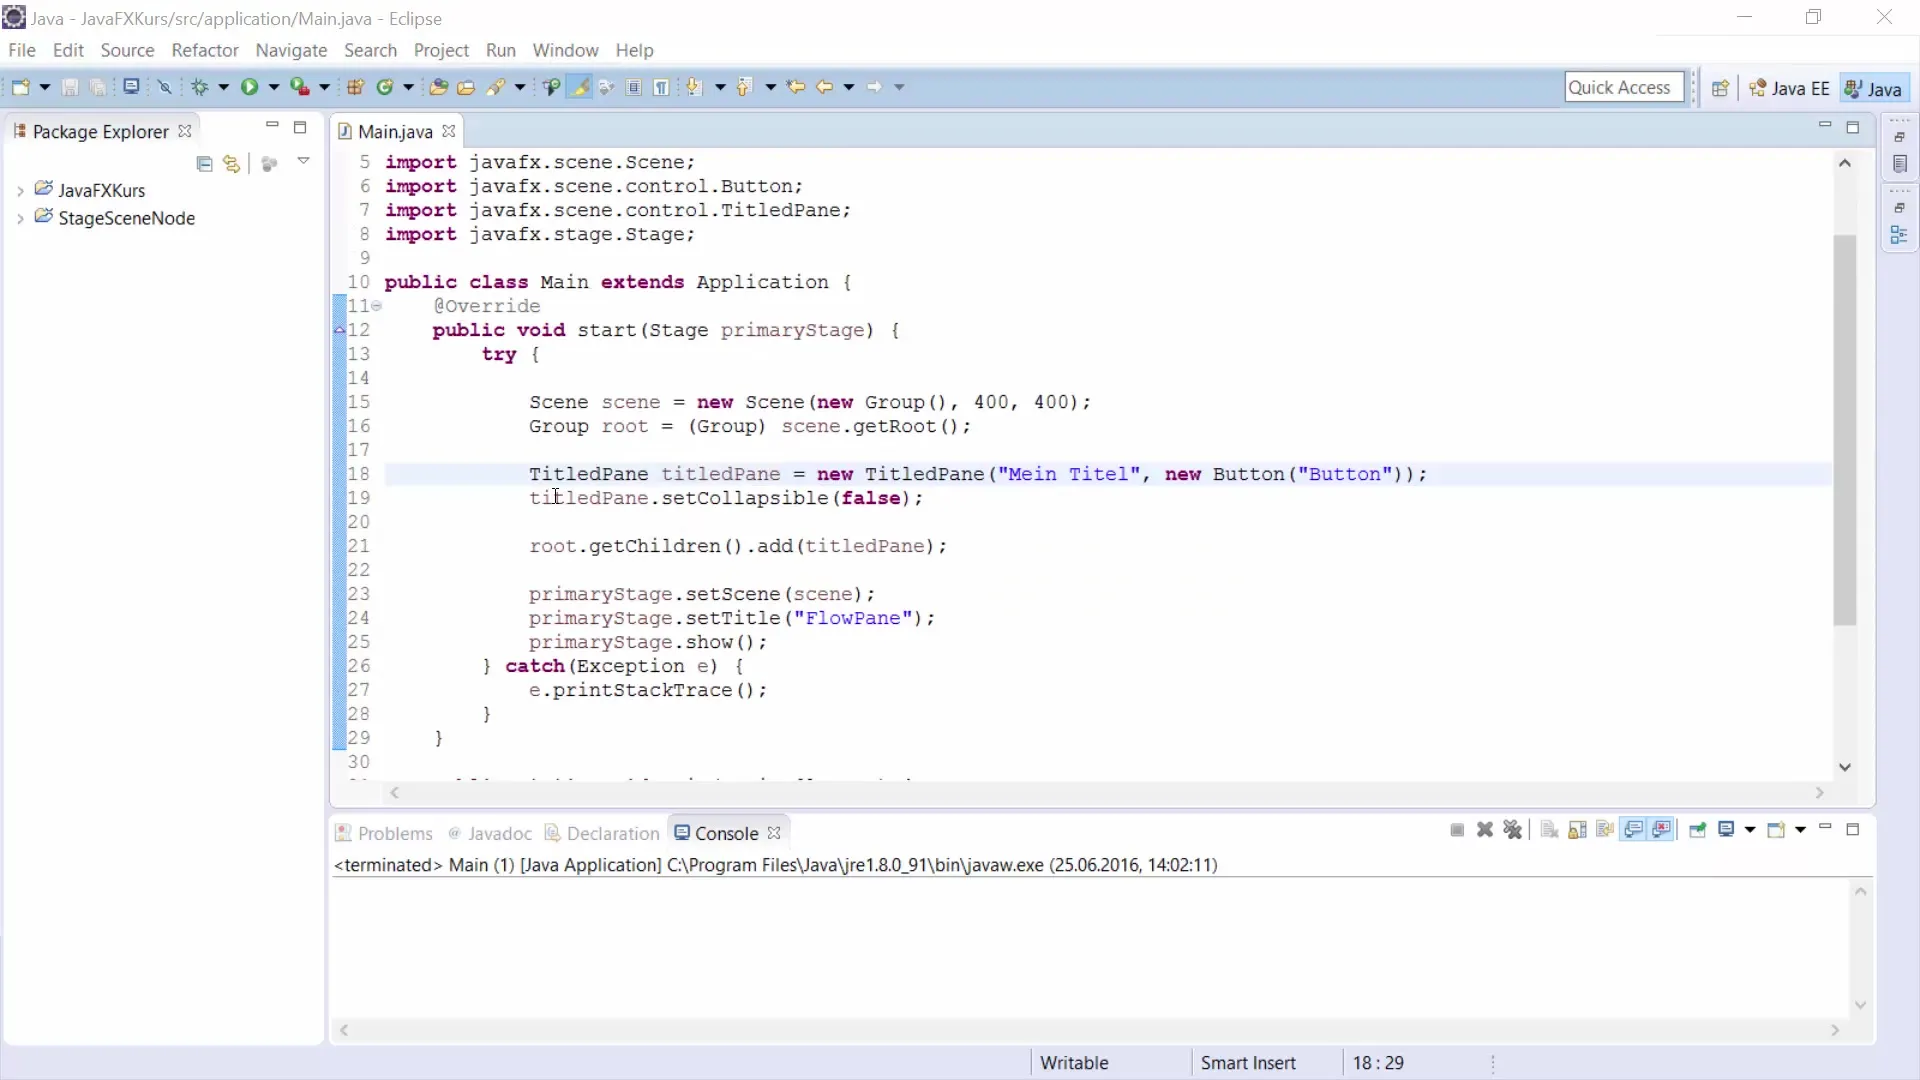Toggle Block Selection Mode icon
The height and width of the screenshot is (1080, 1920).
tap(634, 87)
